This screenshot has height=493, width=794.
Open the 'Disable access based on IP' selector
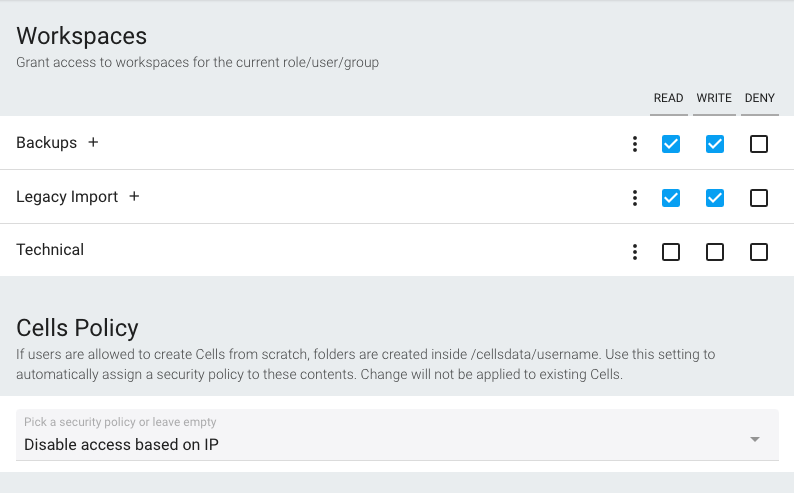coord(397,435)
